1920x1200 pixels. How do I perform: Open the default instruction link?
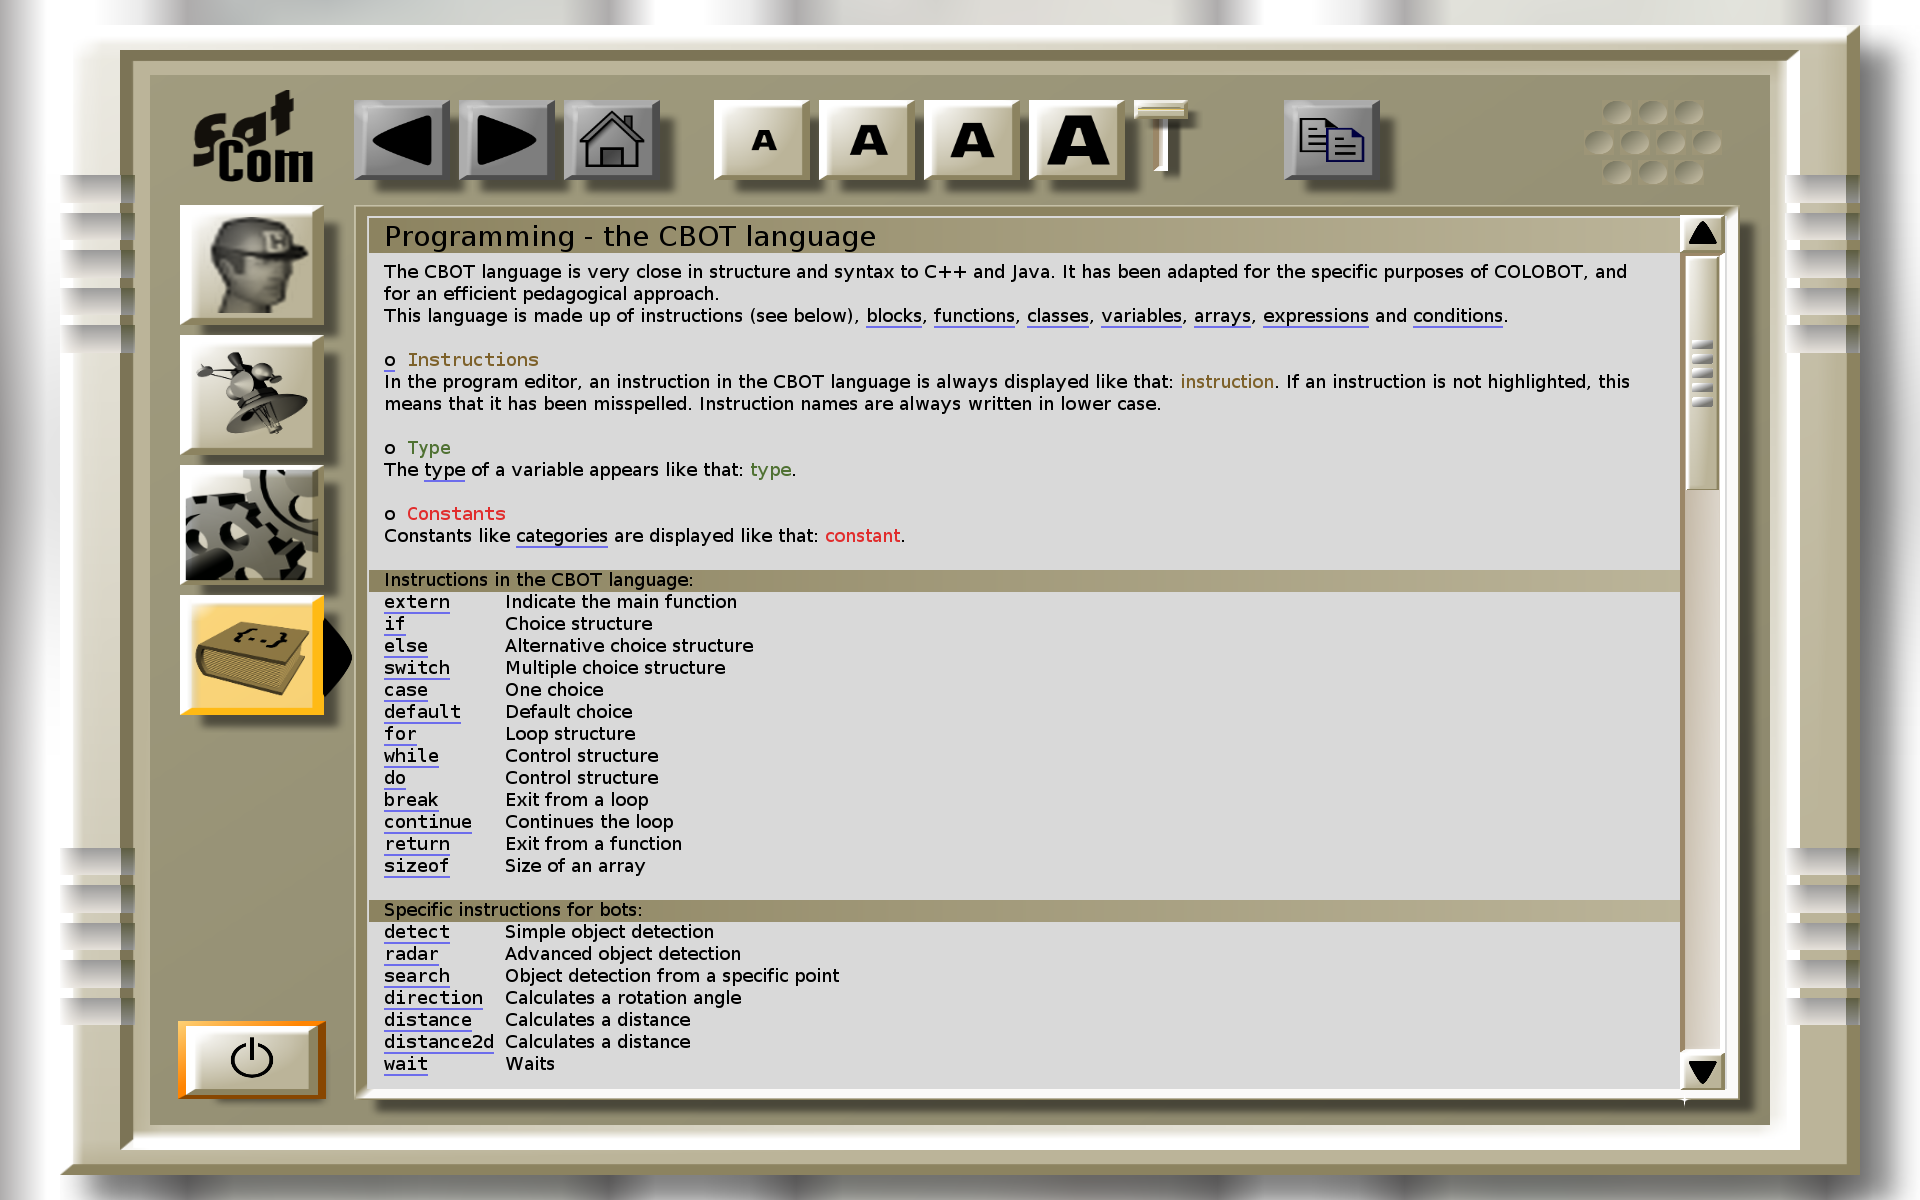422,712
